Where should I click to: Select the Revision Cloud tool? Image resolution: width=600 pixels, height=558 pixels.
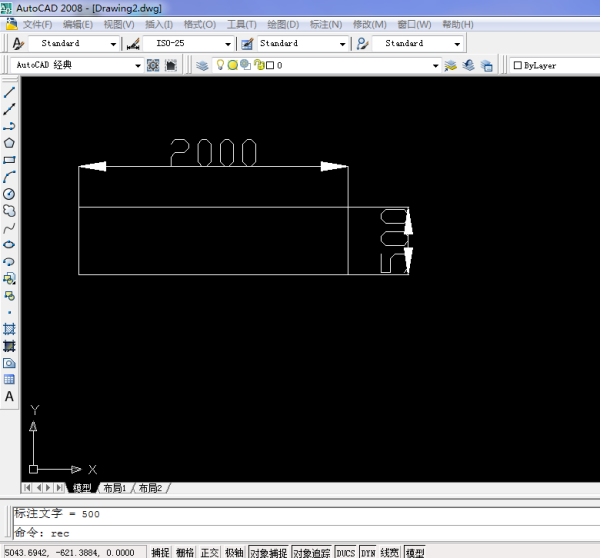(9, 210)
